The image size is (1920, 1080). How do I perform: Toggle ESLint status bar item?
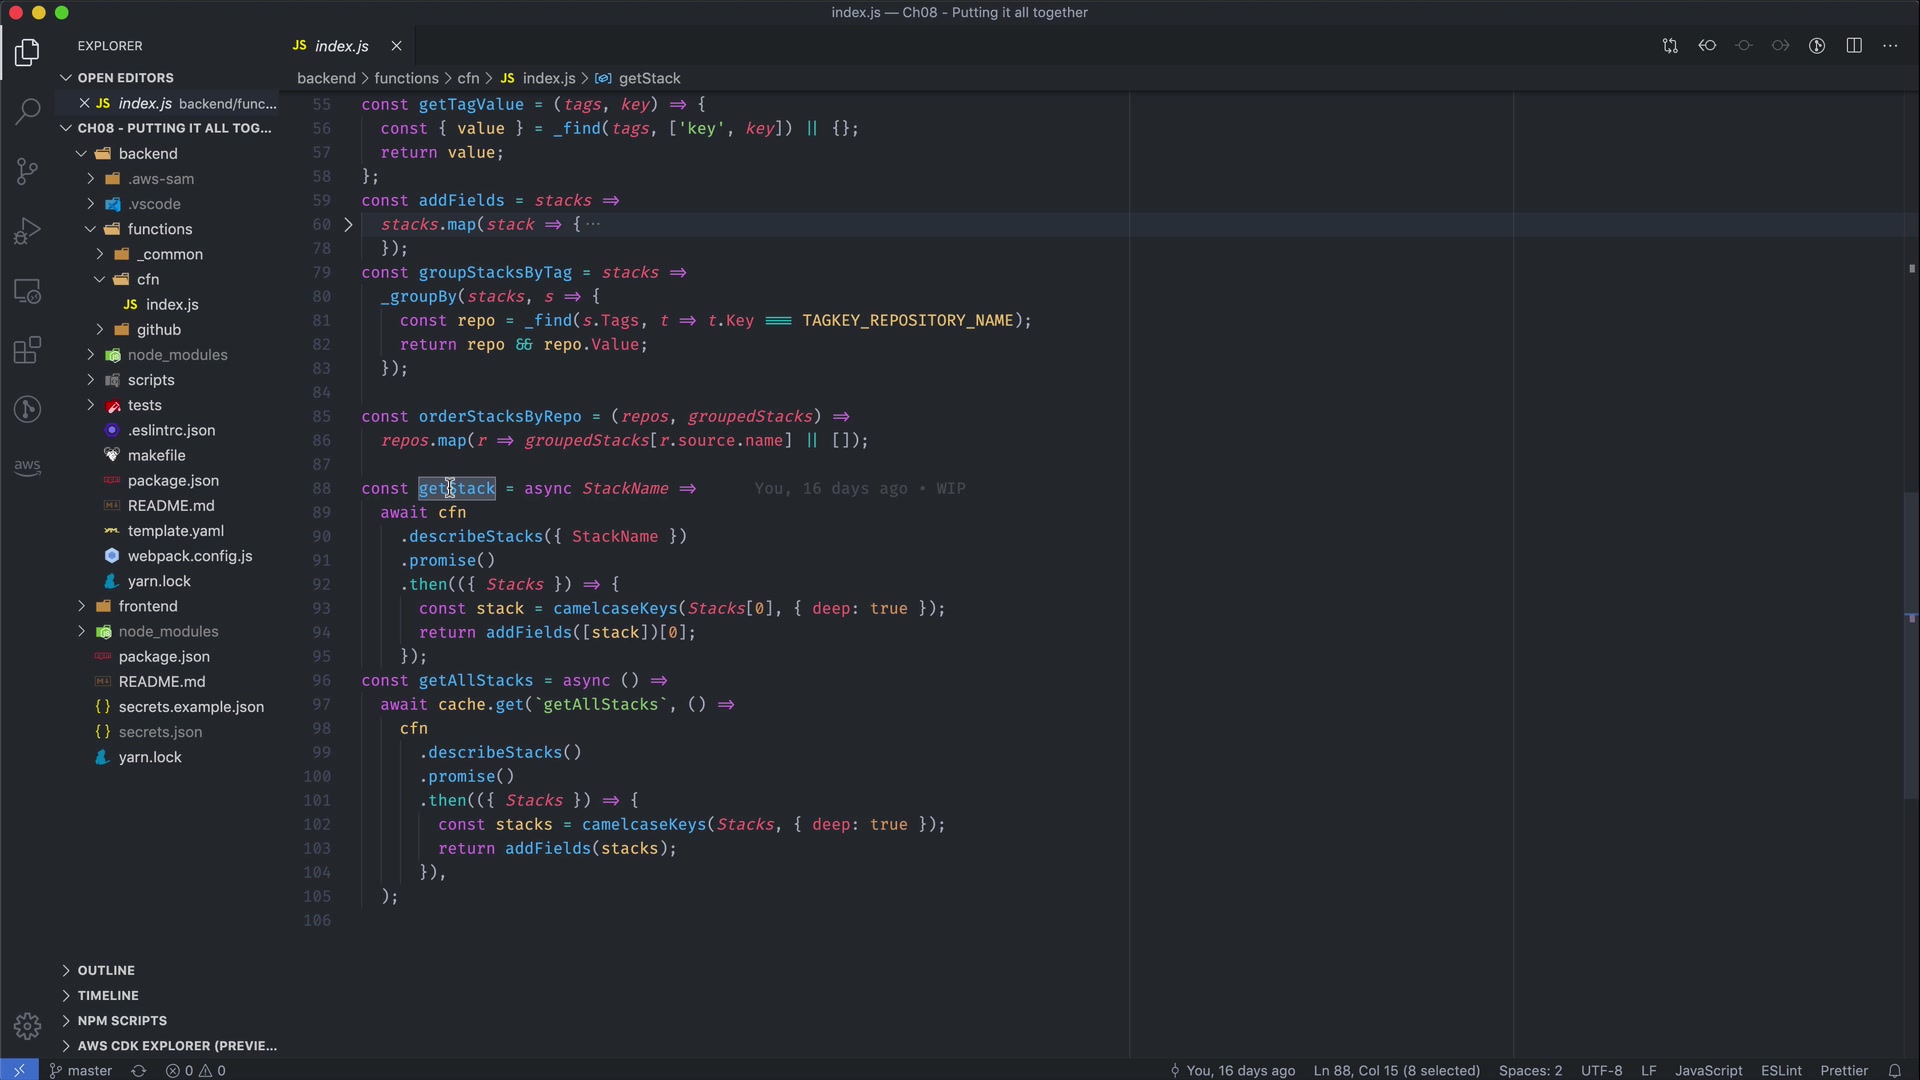tap(1781, 1070)
